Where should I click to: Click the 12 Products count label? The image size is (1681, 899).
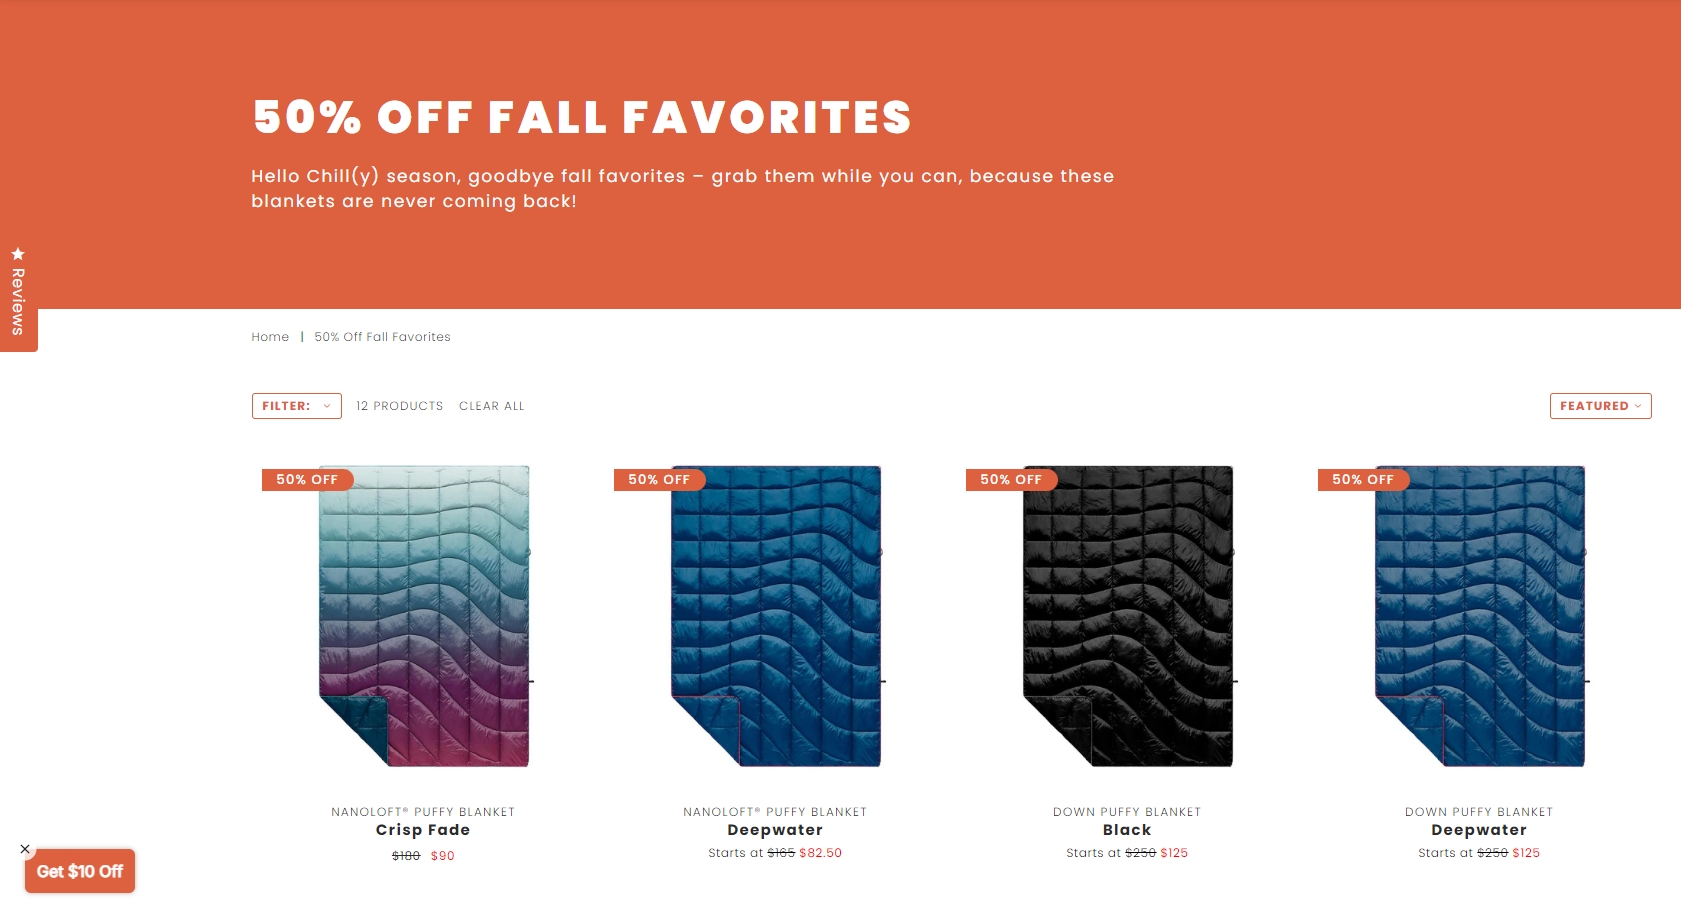tap(399, 406)
